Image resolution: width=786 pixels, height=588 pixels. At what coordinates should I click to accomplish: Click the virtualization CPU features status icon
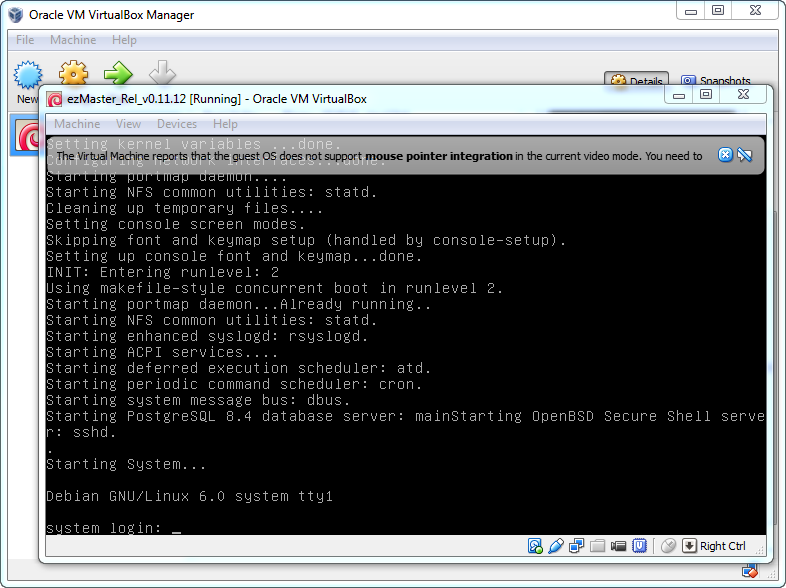point(640,546)
